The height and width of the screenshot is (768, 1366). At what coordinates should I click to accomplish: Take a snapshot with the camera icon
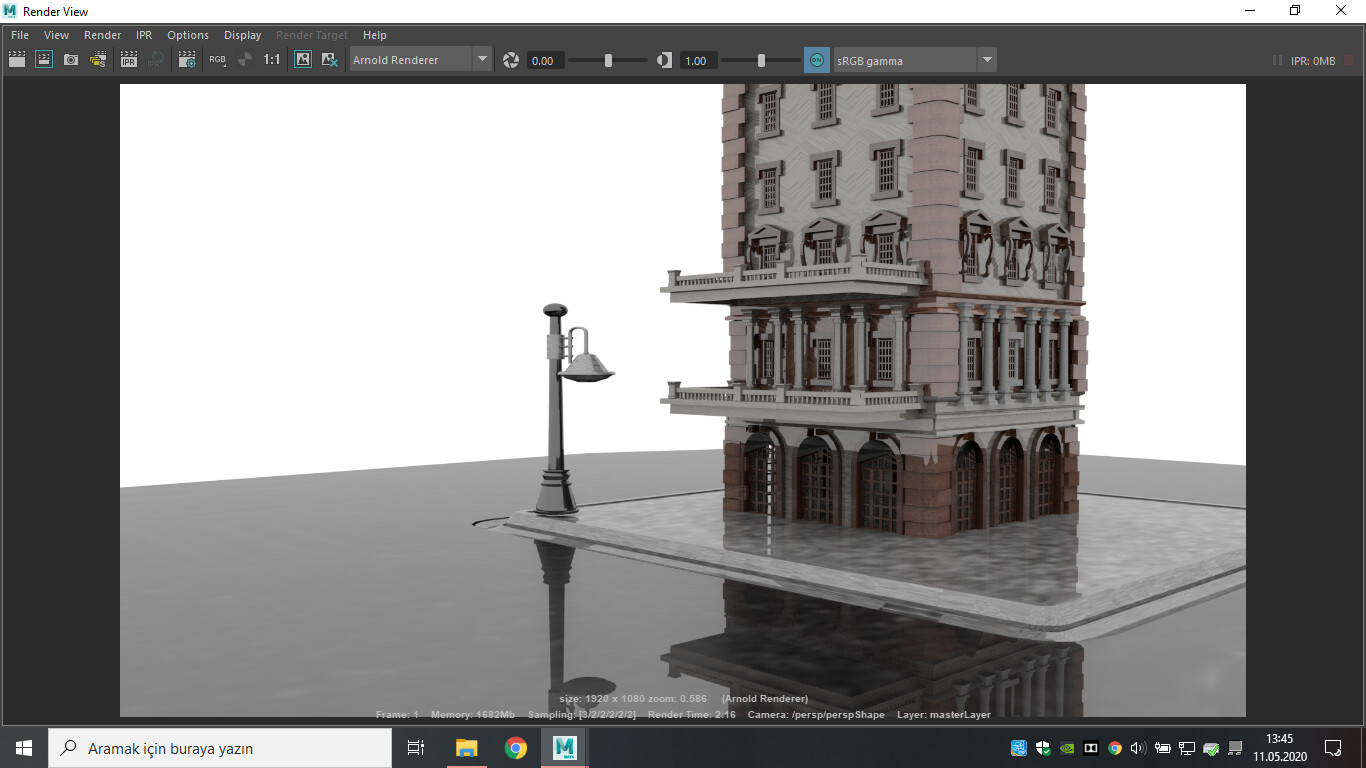[71, 60]
